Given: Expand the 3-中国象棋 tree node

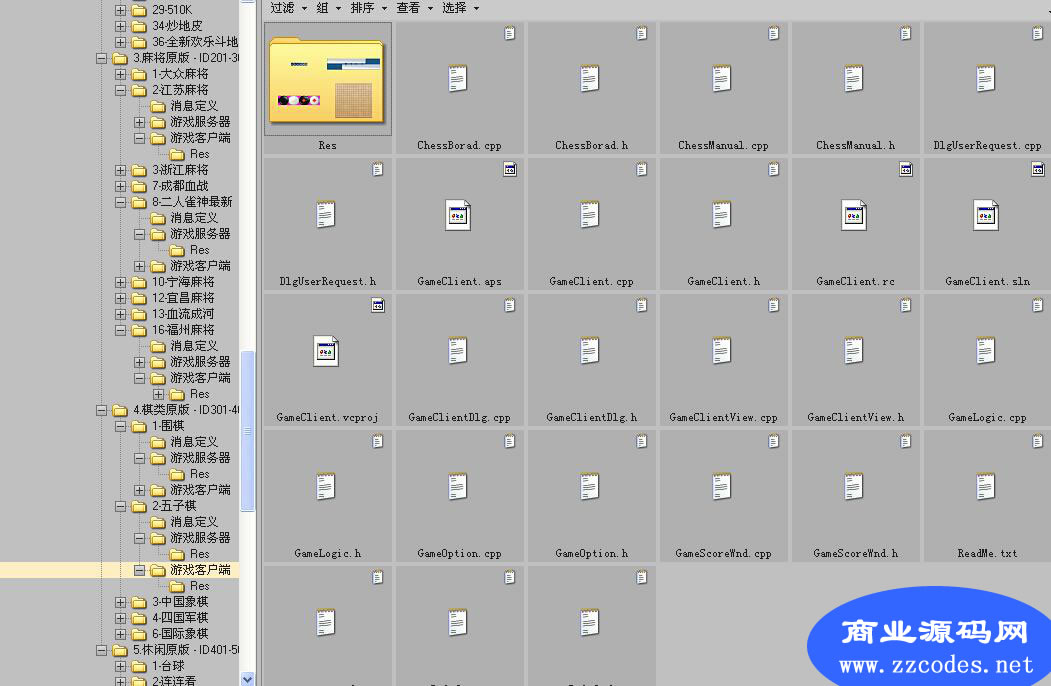Looking at the screenshot, I should click(x=120, y=602).
